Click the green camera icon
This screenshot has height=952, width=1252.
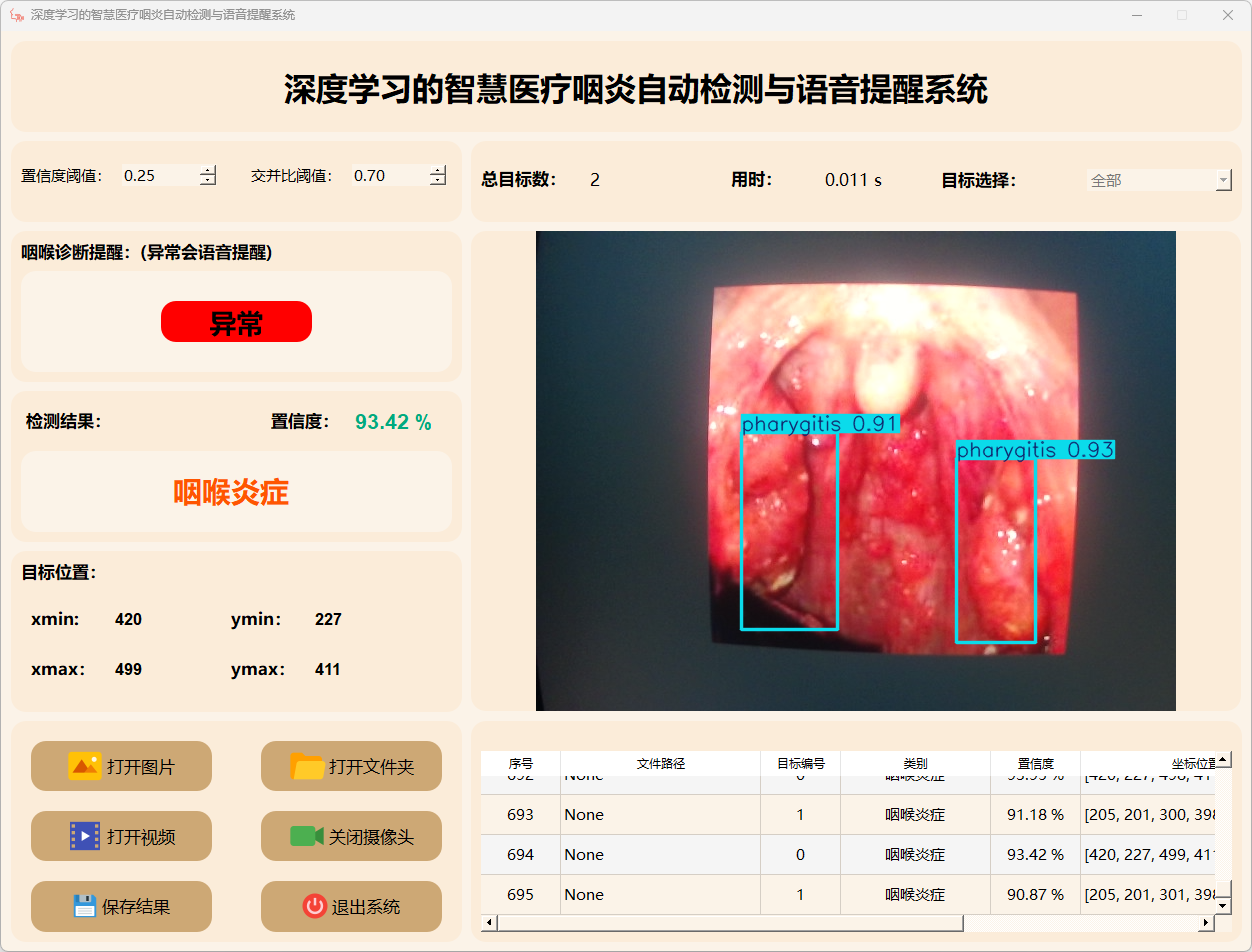point(306,836)
